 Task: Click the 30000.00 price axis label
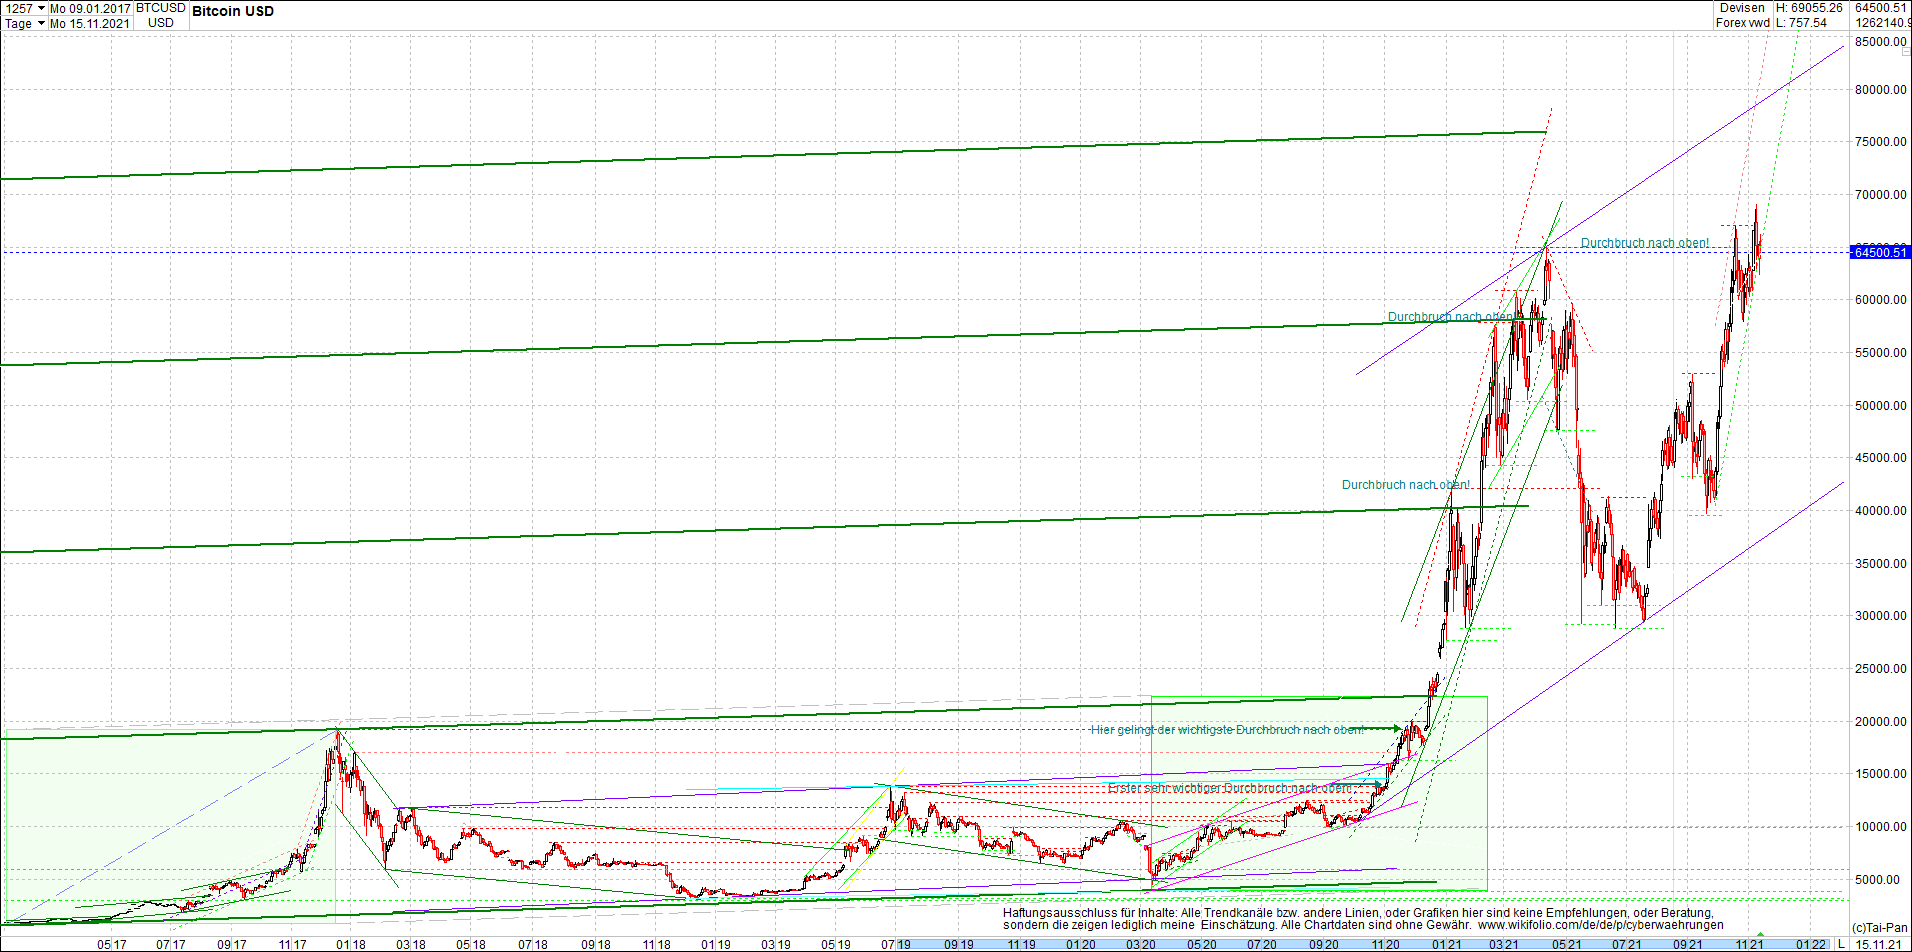(x=1880, y=616)
